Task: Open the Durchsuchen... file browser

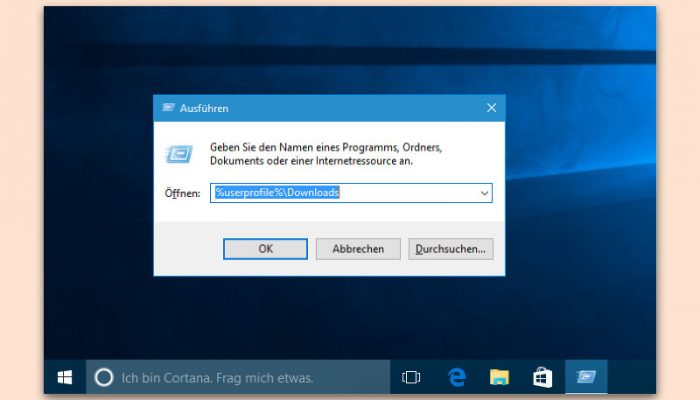Action: tap(450, 249)
